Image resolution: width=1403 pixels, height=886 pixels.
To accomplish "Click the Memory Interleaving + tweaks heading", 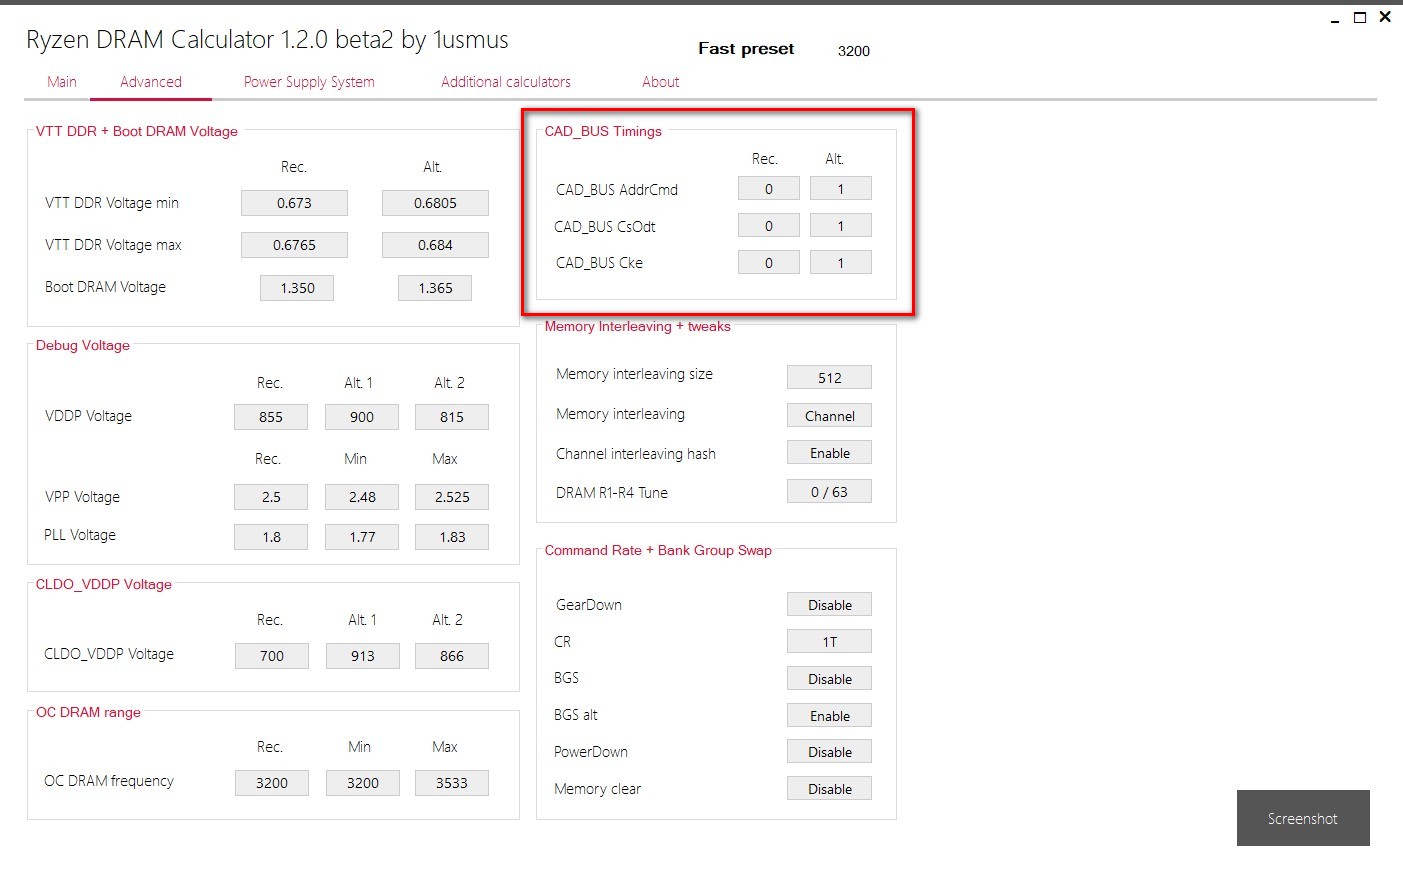I will tap(638, 326).
